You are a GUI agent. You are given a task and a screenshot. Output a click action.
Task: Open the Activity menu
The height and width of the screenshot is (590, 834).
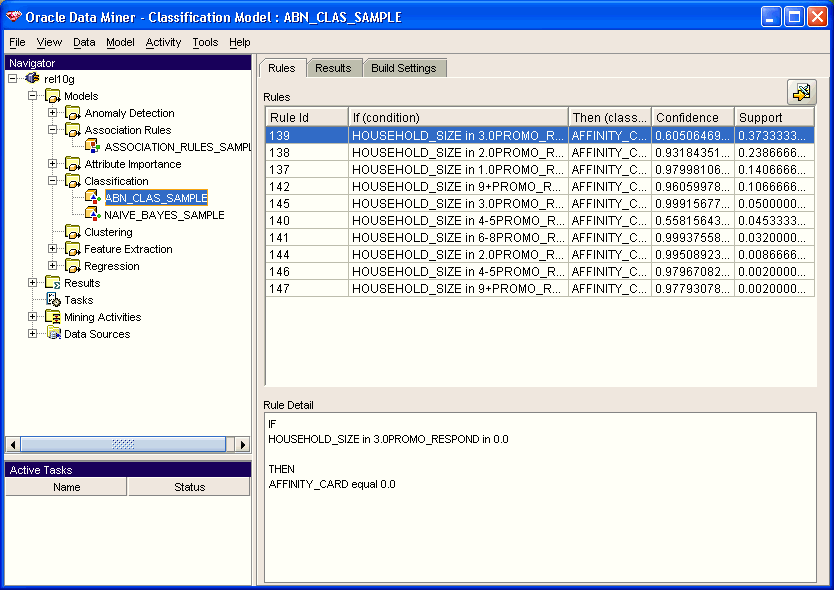click(163, 42)
